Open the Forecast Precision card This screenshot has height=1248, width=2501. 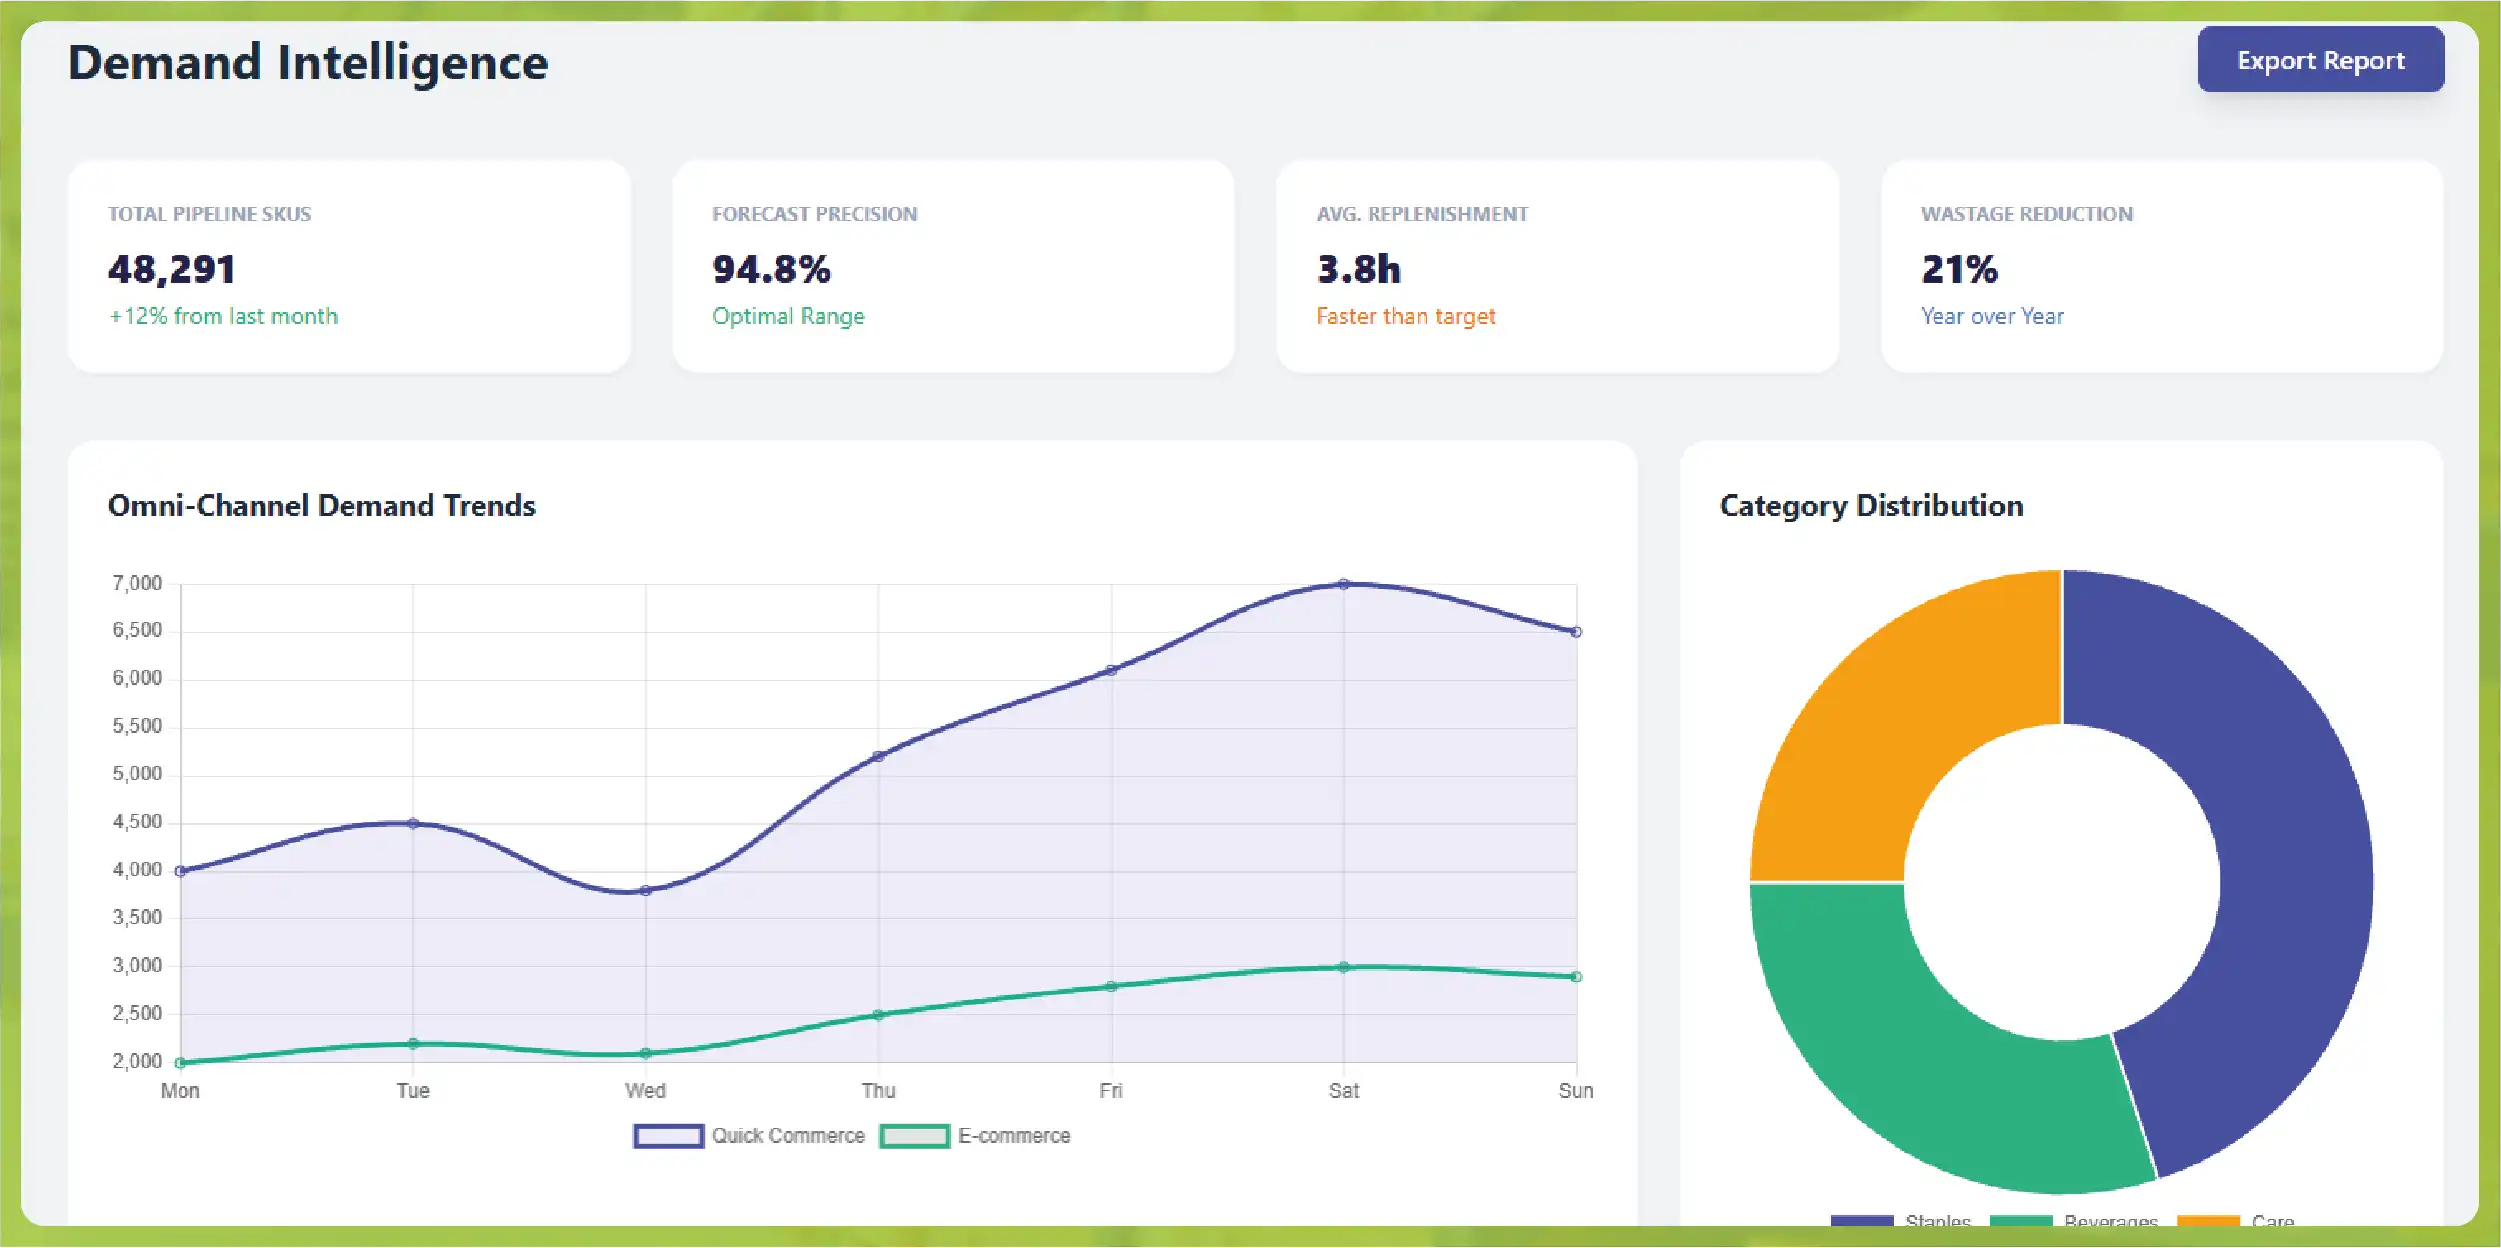click(953, 266)
